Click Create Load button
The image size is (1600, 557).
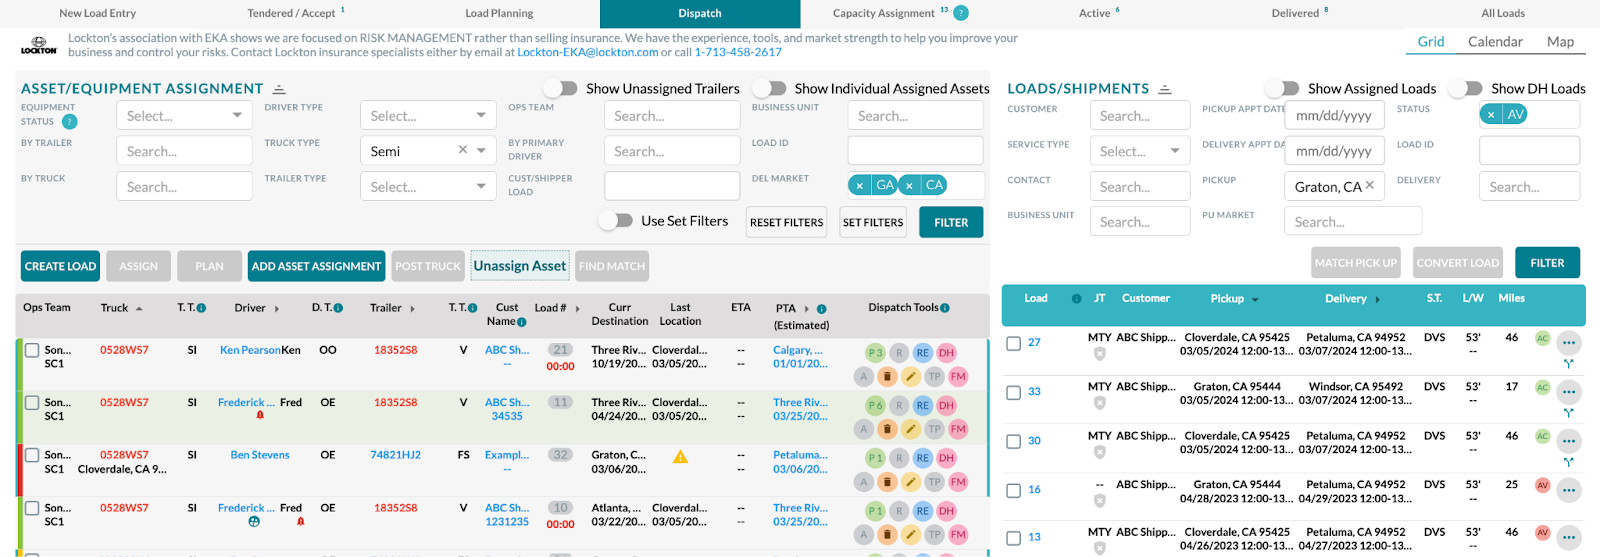(x=60, y=266)
